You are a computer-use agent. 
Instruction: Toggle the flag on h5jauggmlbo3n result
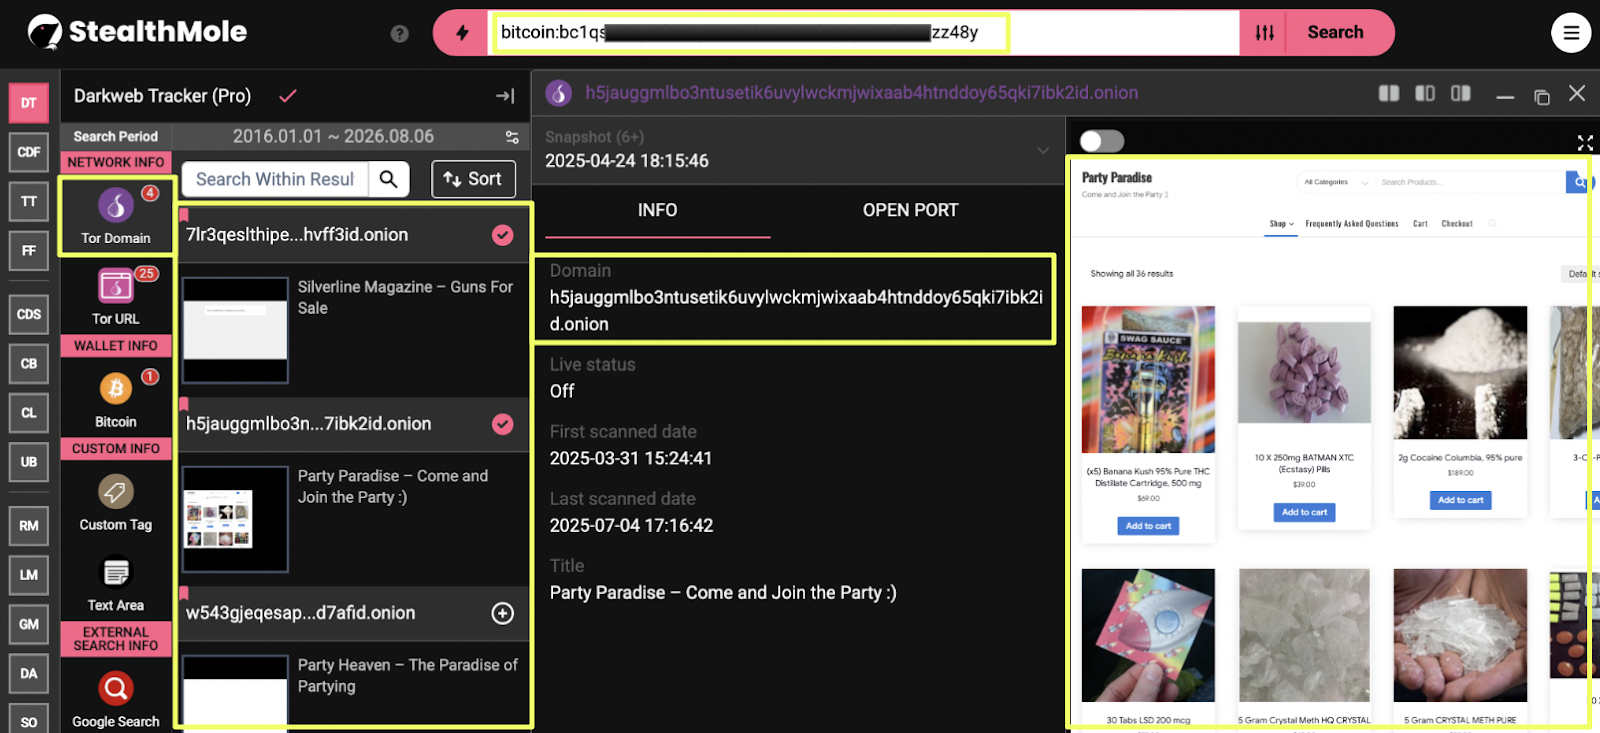coord(184,404)
